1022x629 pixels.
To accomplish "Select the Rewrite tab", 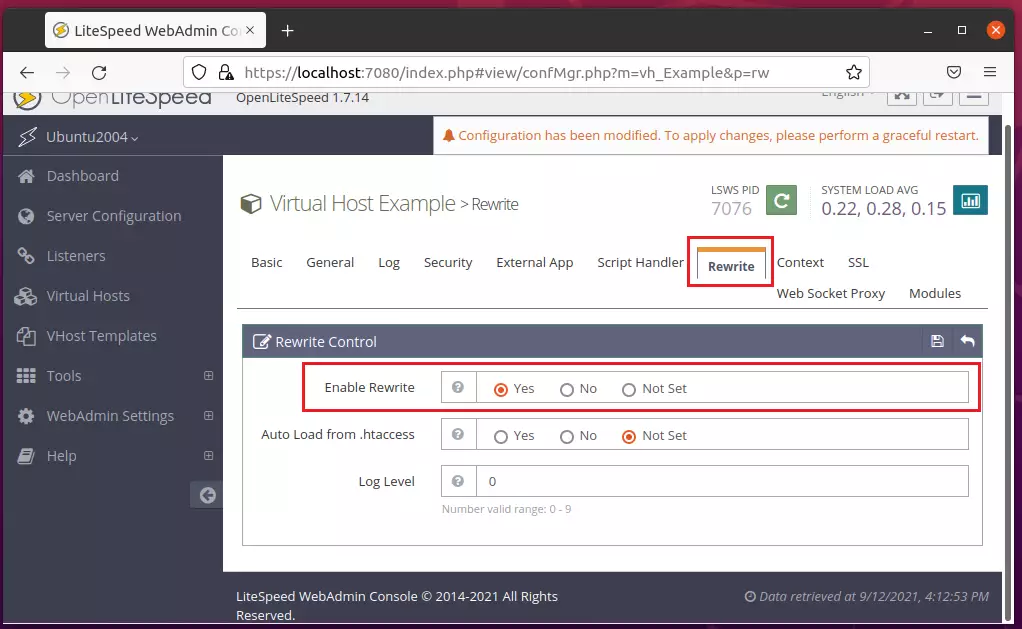I will coord(731,265).
